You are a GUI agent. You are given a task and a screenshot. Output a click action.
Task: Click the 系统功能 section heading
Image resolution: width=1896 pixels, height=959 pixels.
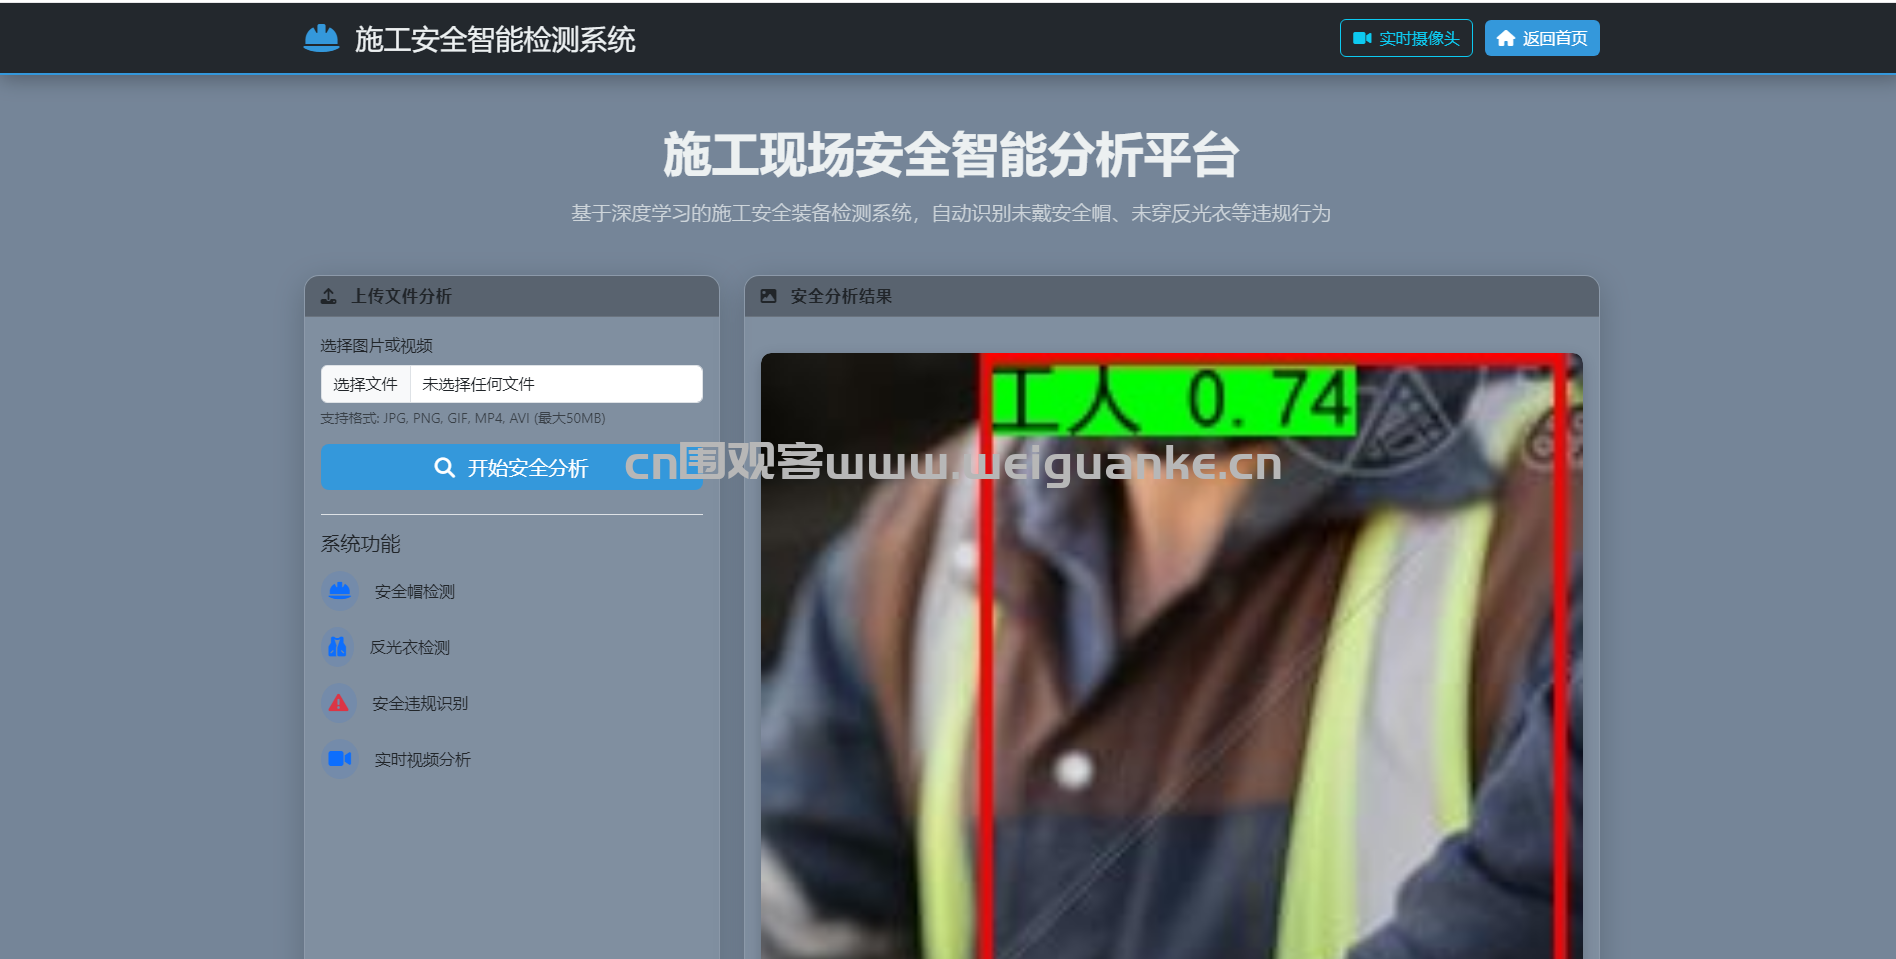pyautogui.click(x=360, y=544)
